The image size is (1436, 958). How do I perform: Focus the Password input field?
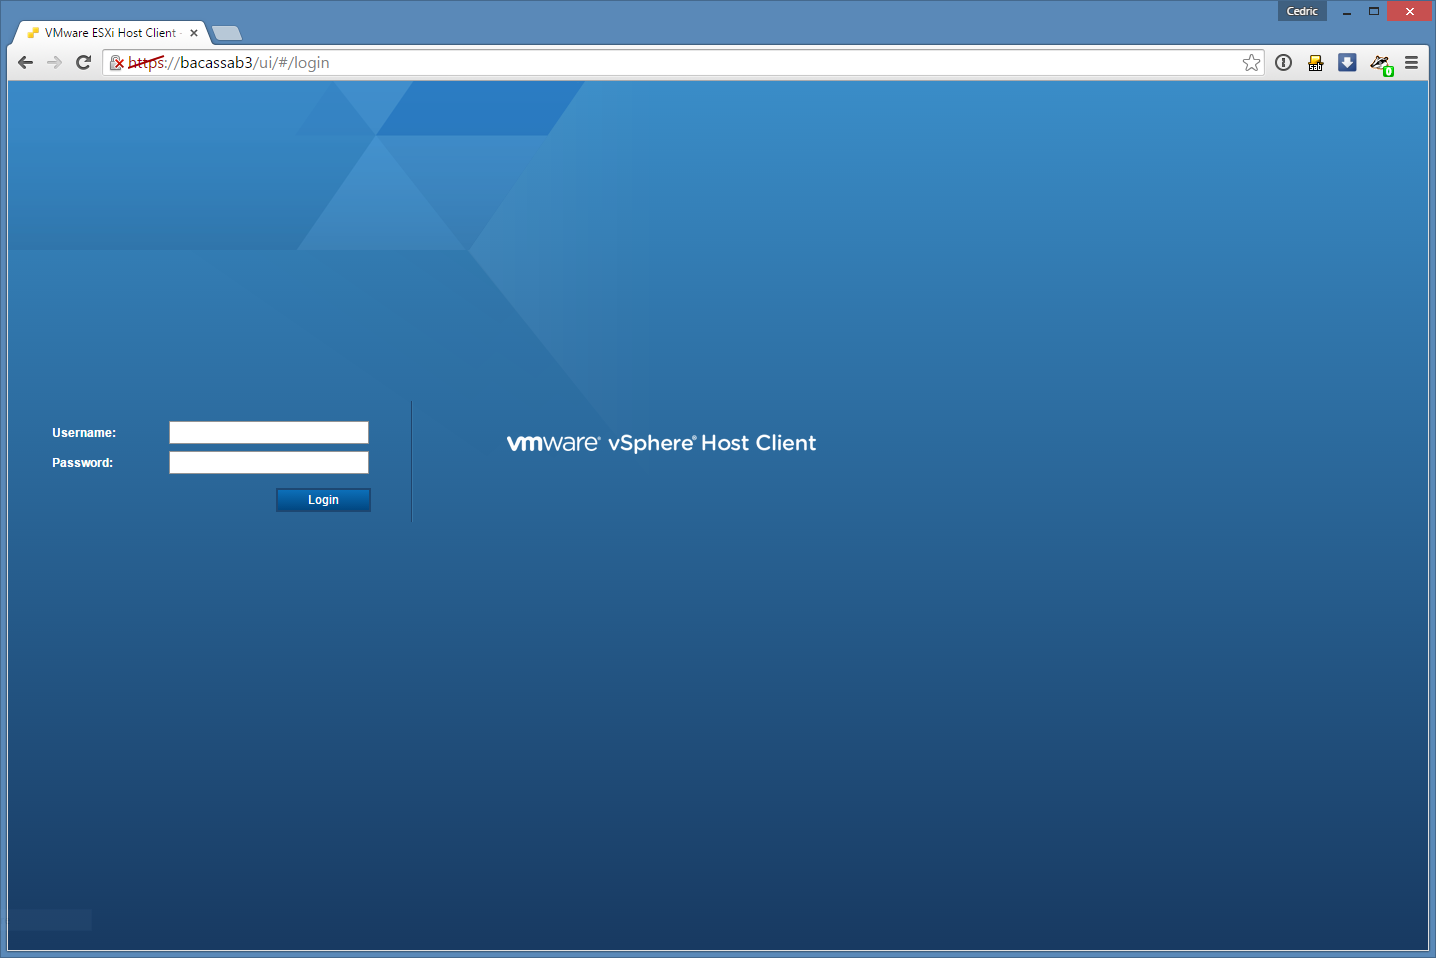coord(269,462)
